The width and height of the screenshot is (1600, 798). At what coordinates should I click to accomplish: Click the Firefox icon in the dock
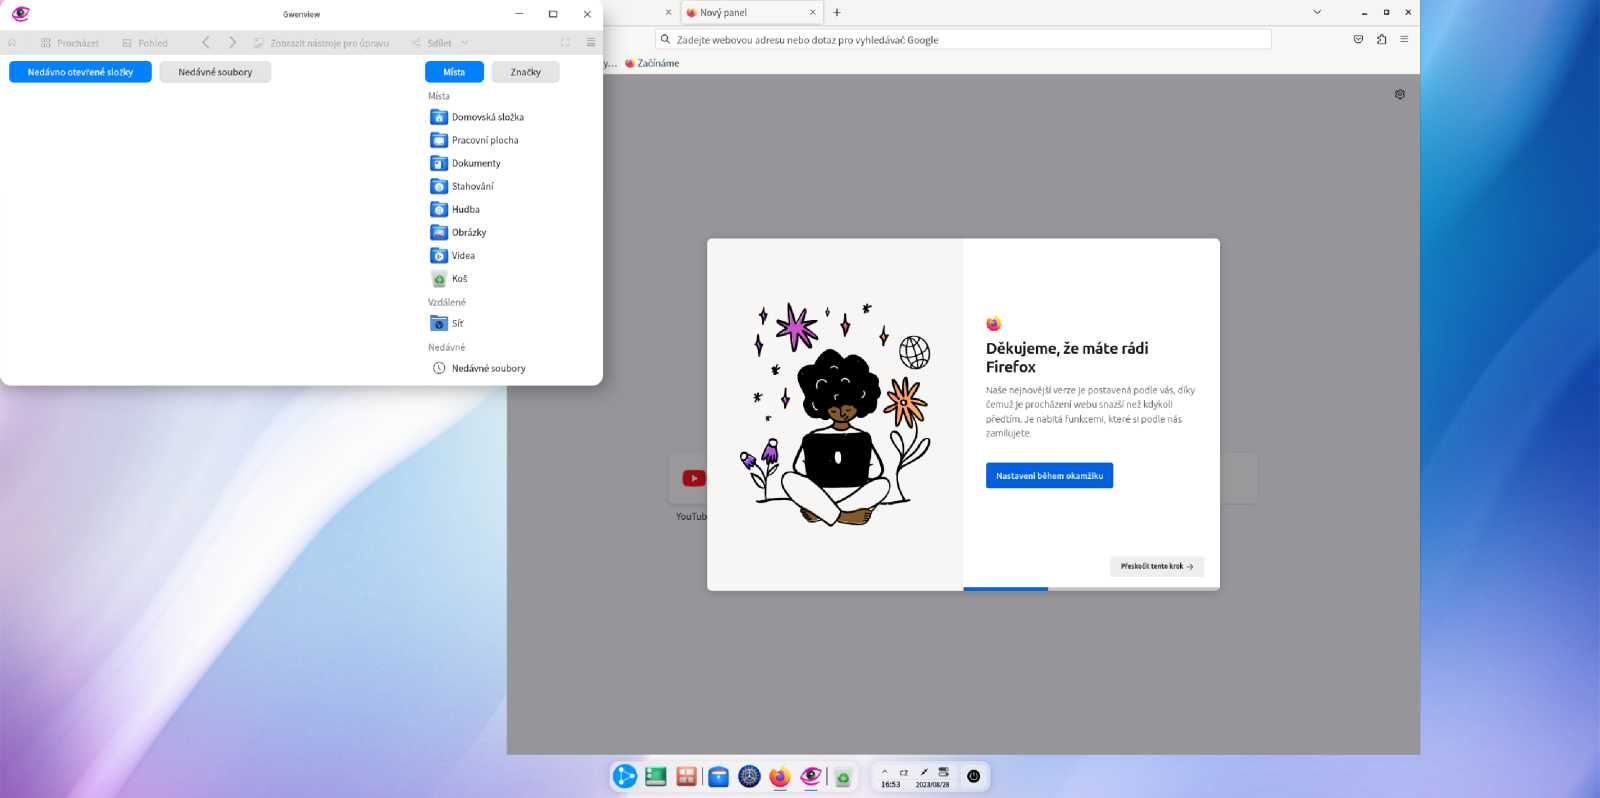click(x=780, y=776)
